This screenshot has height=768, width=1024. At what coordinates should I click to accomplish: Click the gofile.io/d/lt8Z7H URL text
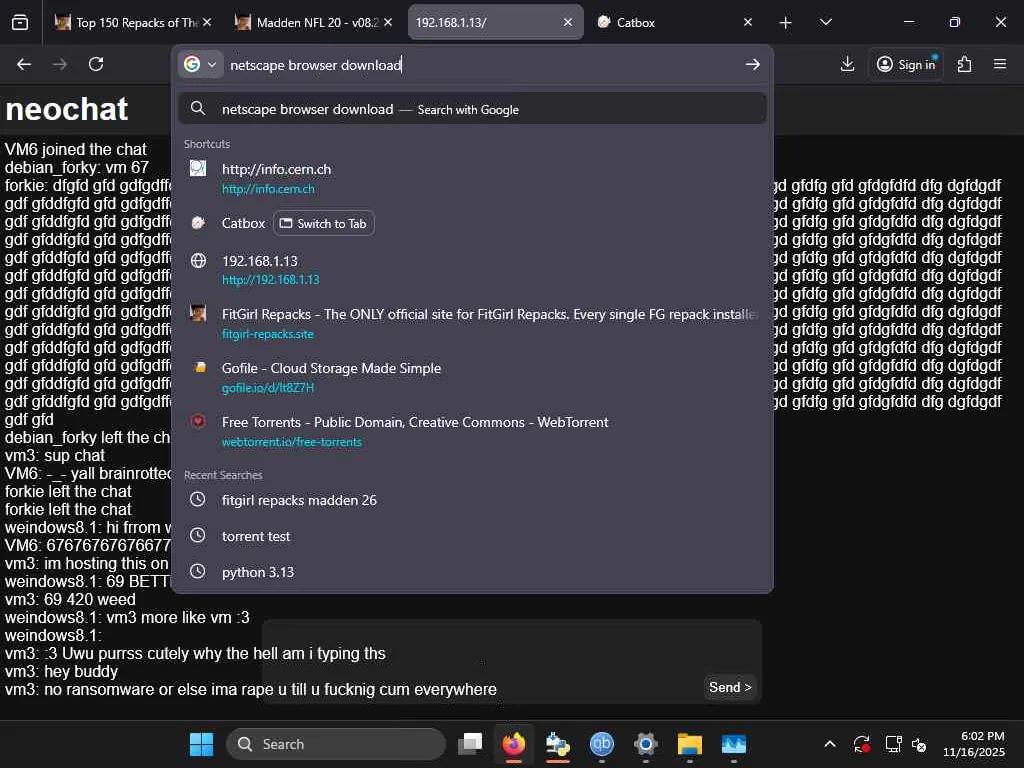pos(268,388)
